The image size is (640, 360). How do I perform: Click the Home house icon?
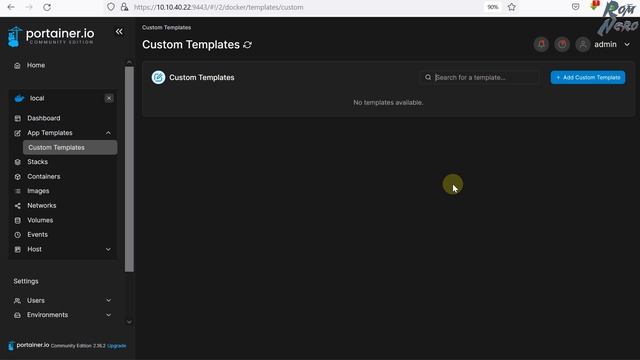(x=17, y=65)
